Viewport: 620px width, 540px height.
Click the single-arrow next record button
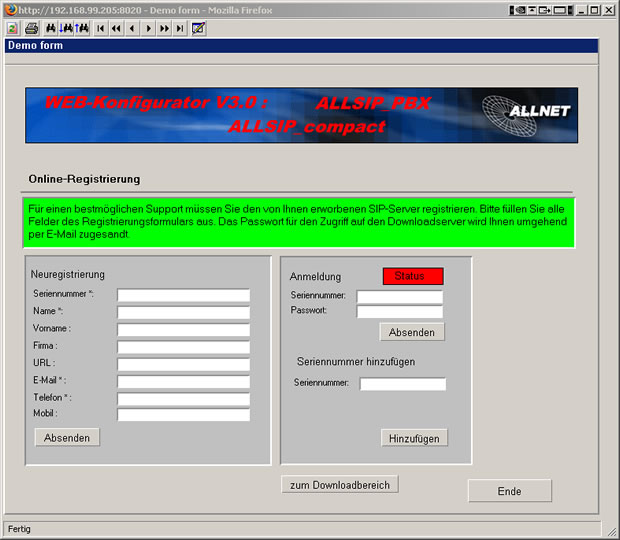click(149, 28)
